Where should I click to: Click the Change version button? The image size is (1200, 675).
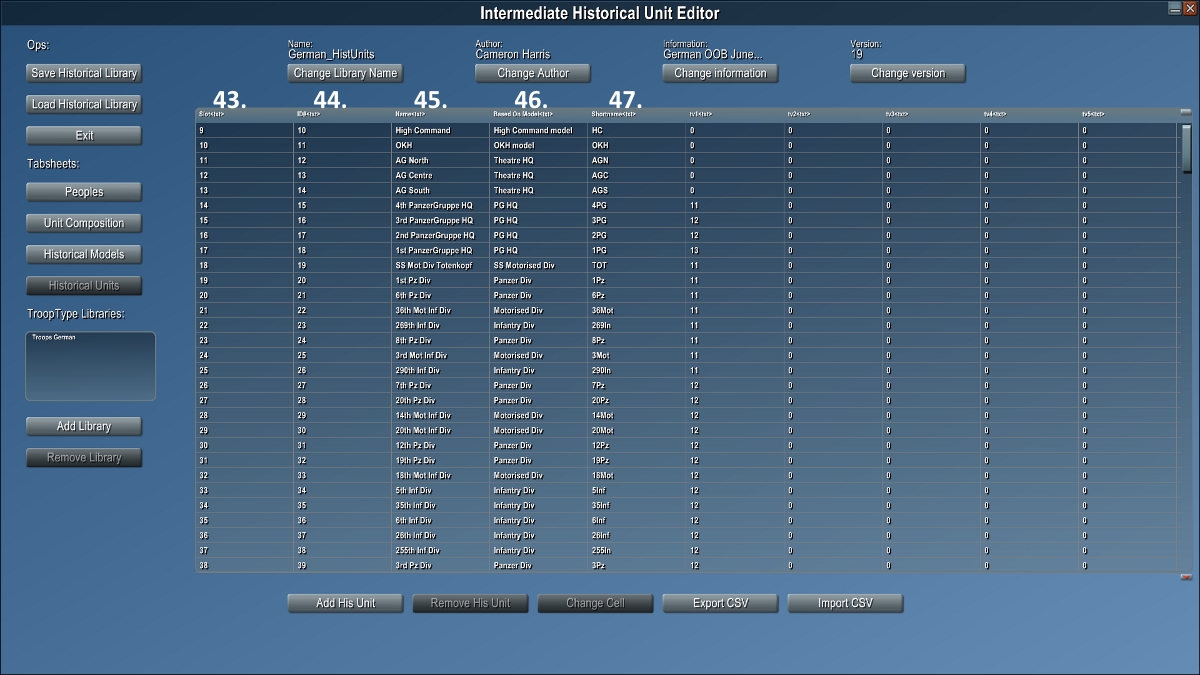tap(909, 73)
